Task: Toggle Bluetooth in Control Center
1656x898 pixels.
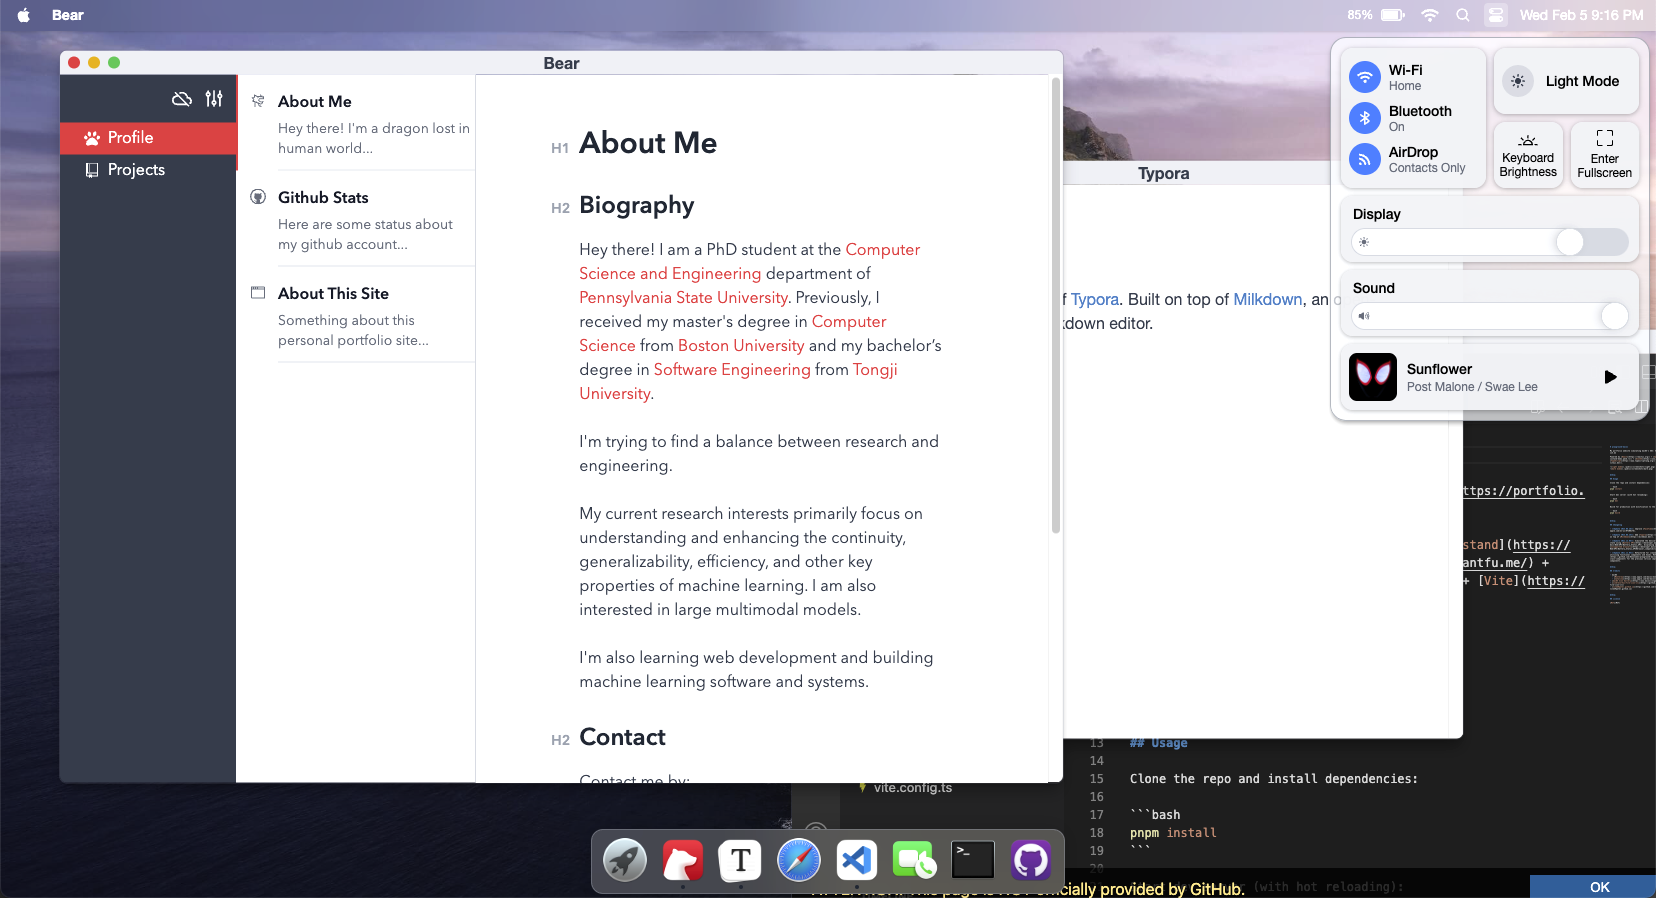Action: tap(1365, 118)
